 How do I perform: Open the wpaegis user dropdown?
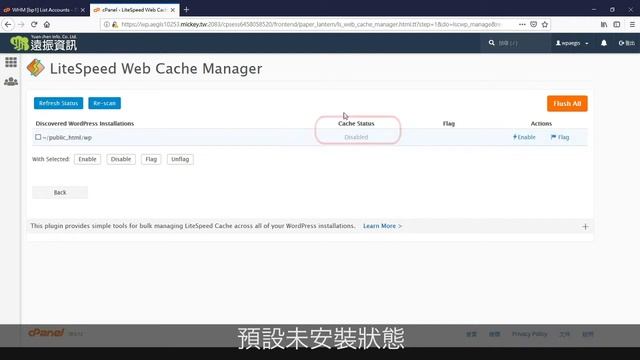coord(572,43)
